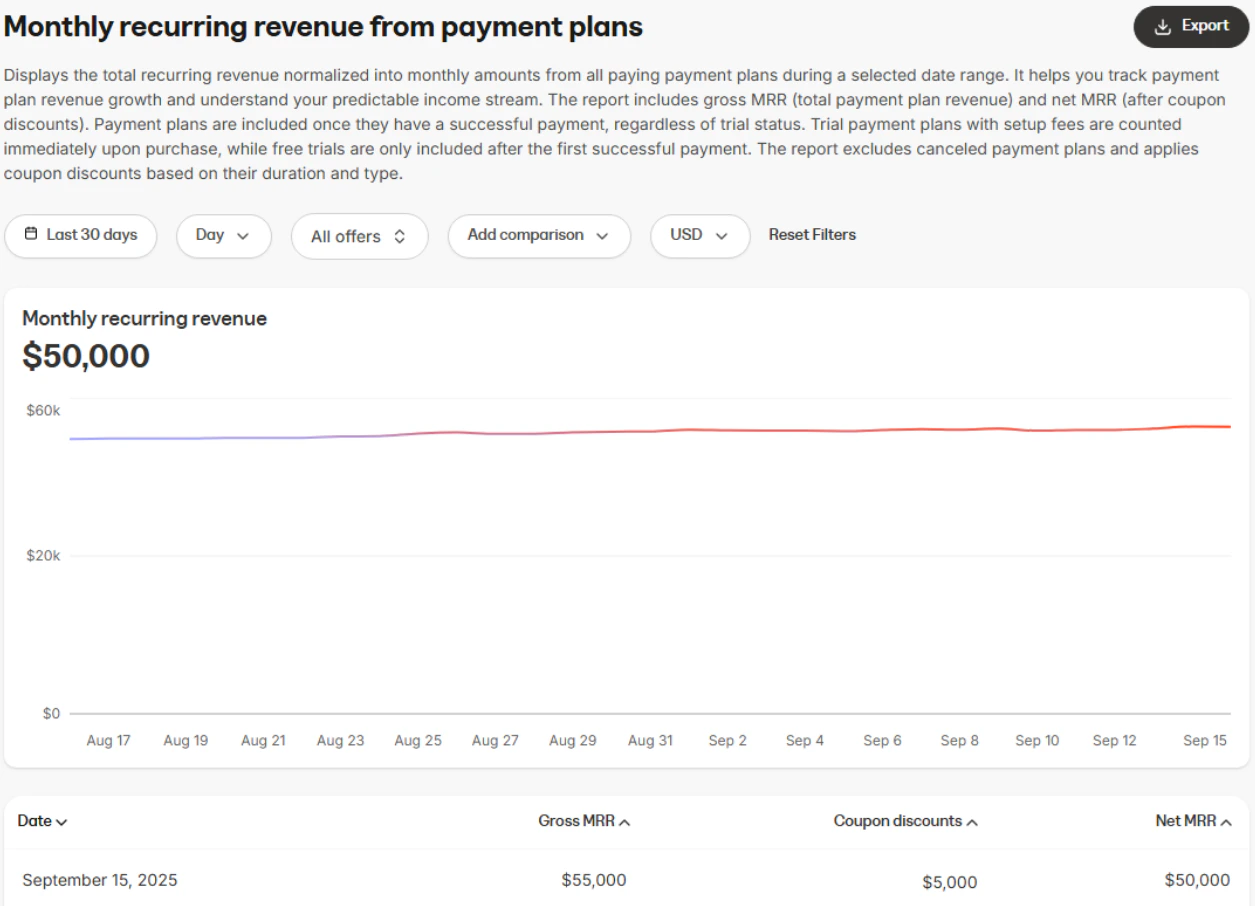Click the chevron on the USD currency selector
1255x906 pixels.
point(719,236)
